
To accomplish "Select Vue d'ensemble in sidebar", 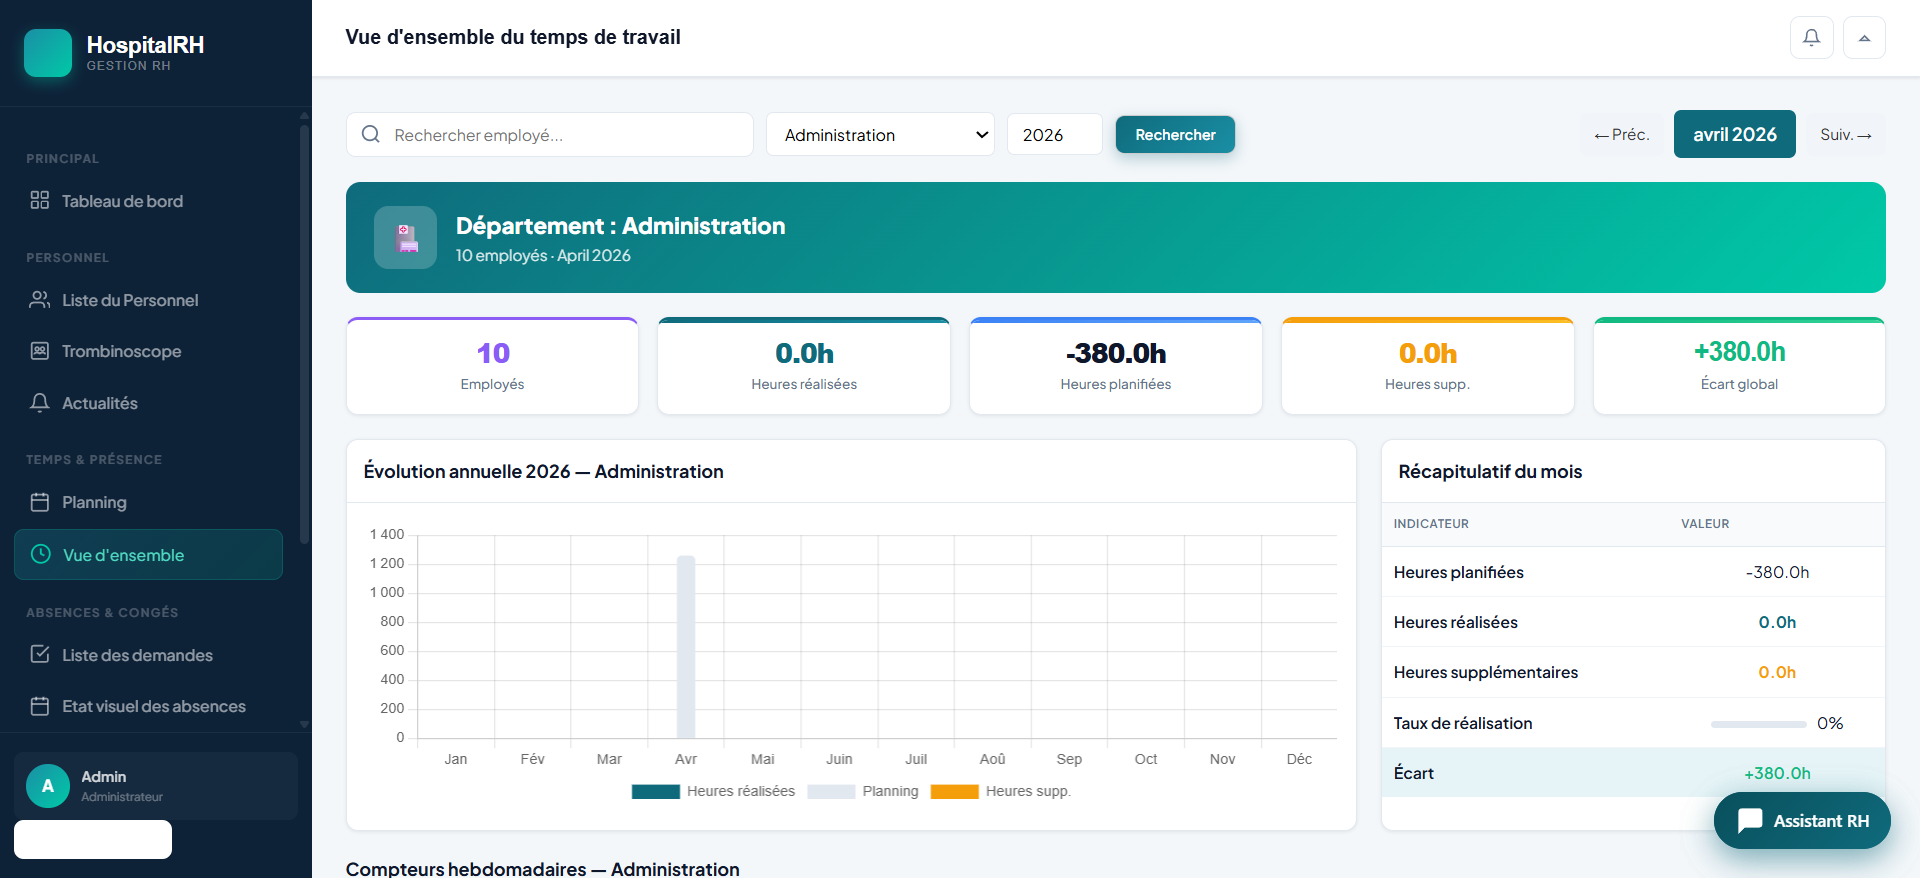I will click(x=148, y=554).
